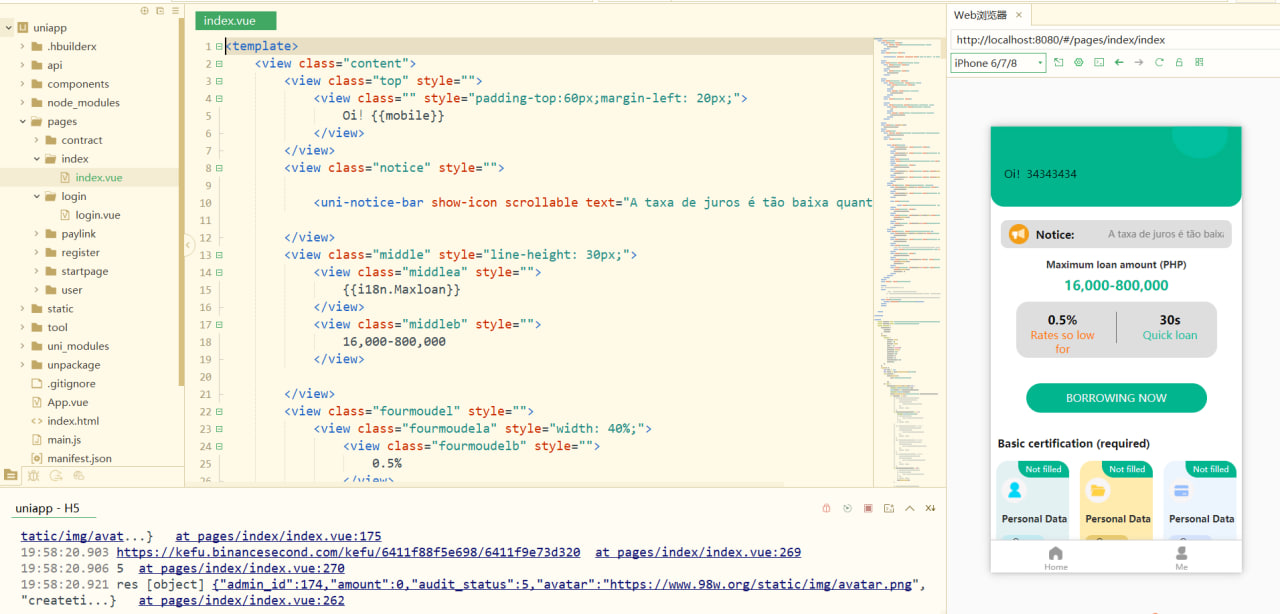Click the red debug bug icon in console
Viewport: 1280px width, 614px height.
[826, 509]
